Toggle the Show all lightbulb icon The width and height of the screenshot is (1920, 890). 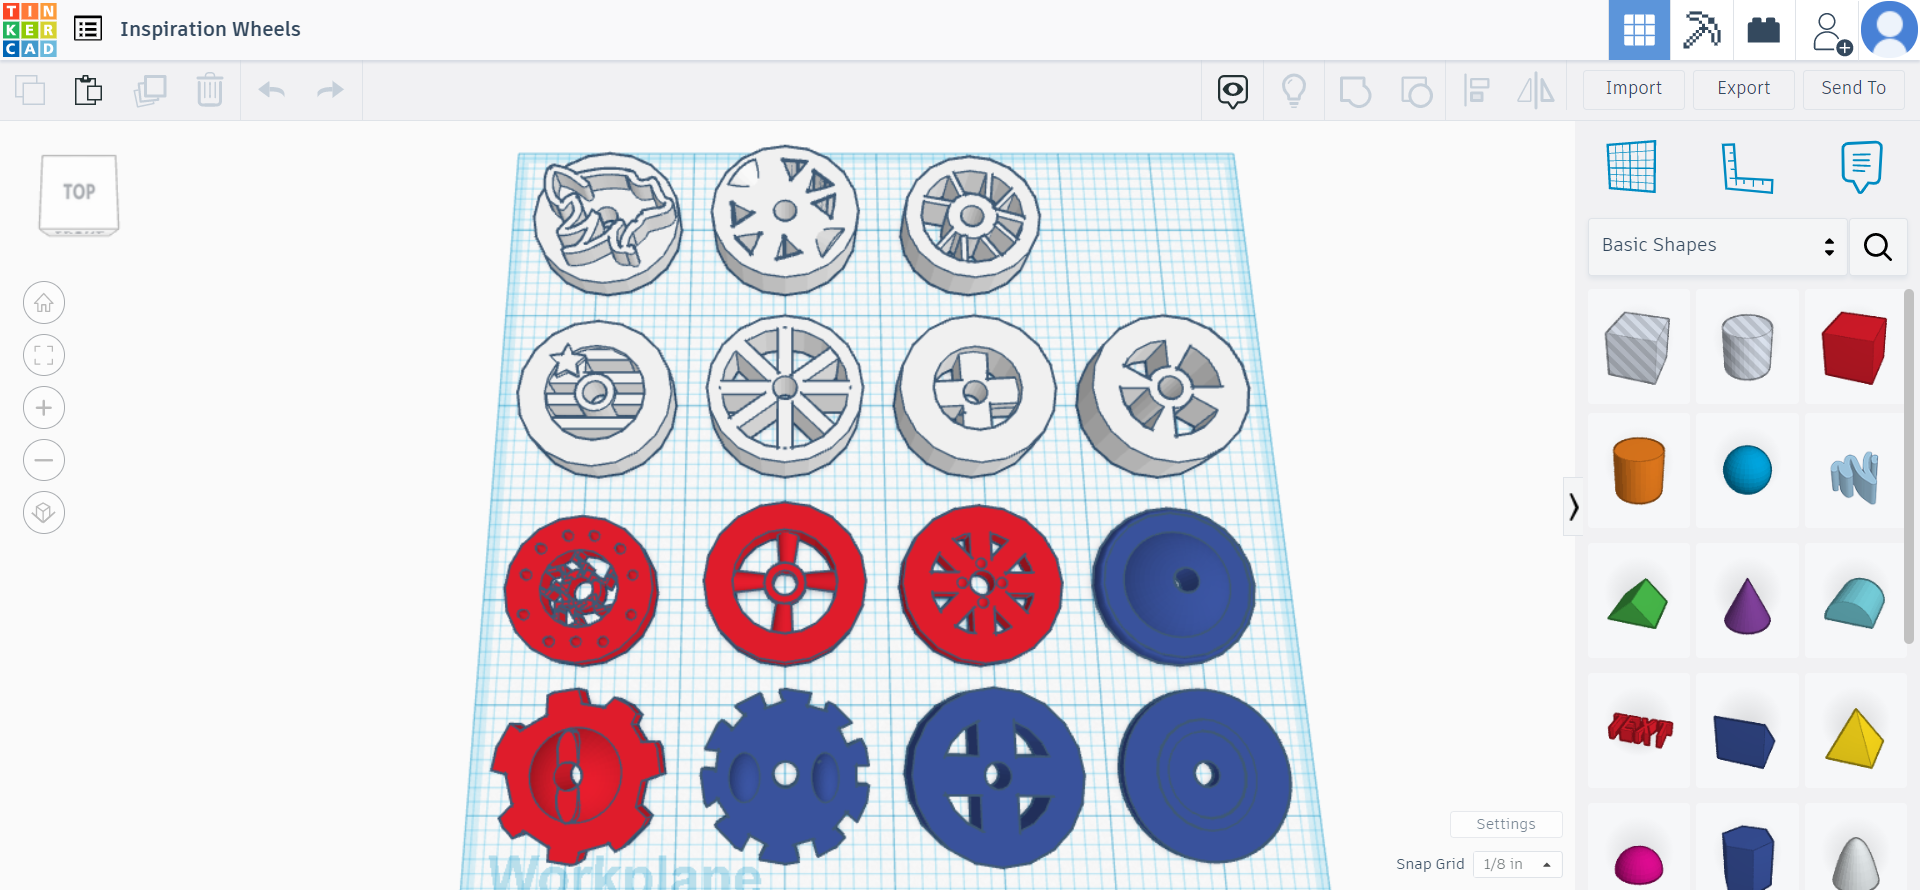point(1294,91)
